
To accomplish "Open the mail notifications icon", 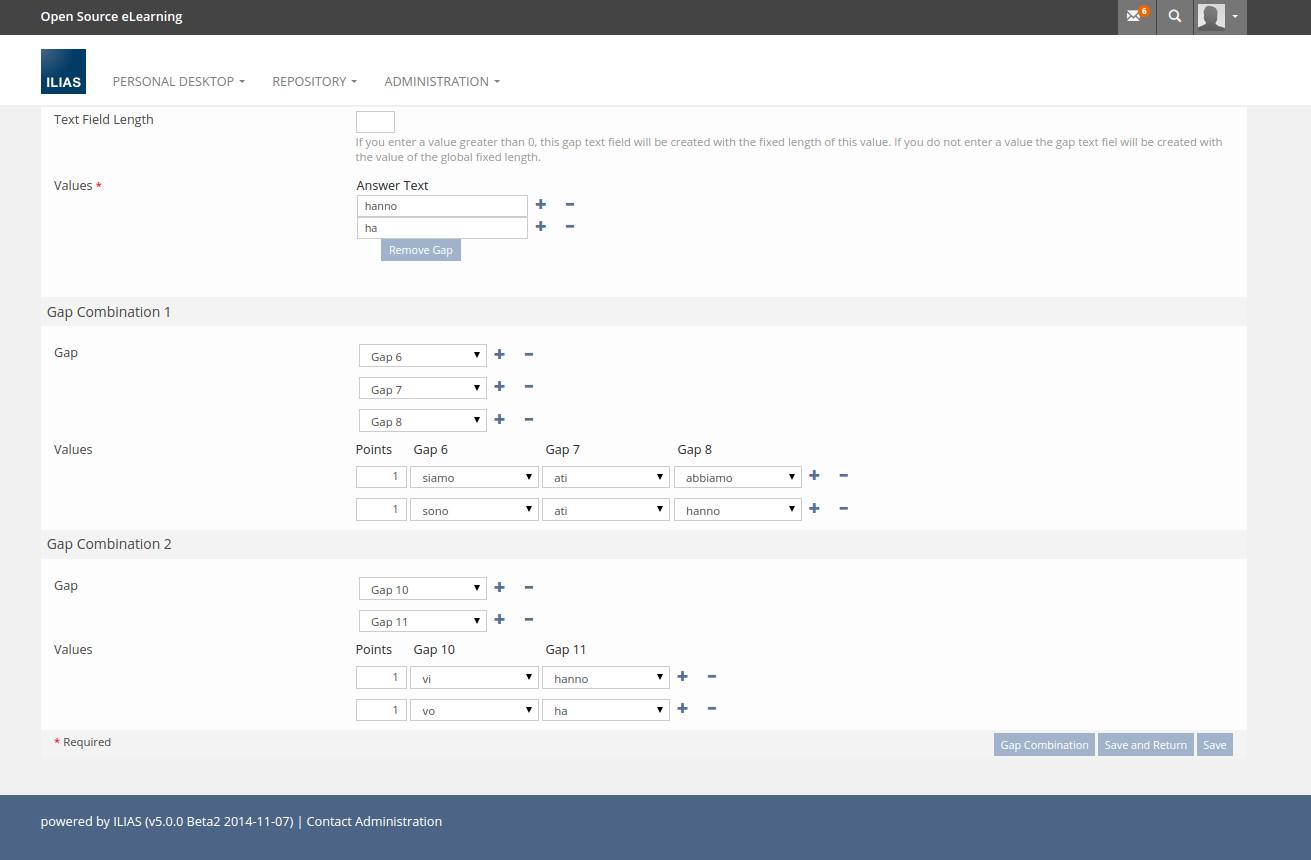I will click(1135, 17).
